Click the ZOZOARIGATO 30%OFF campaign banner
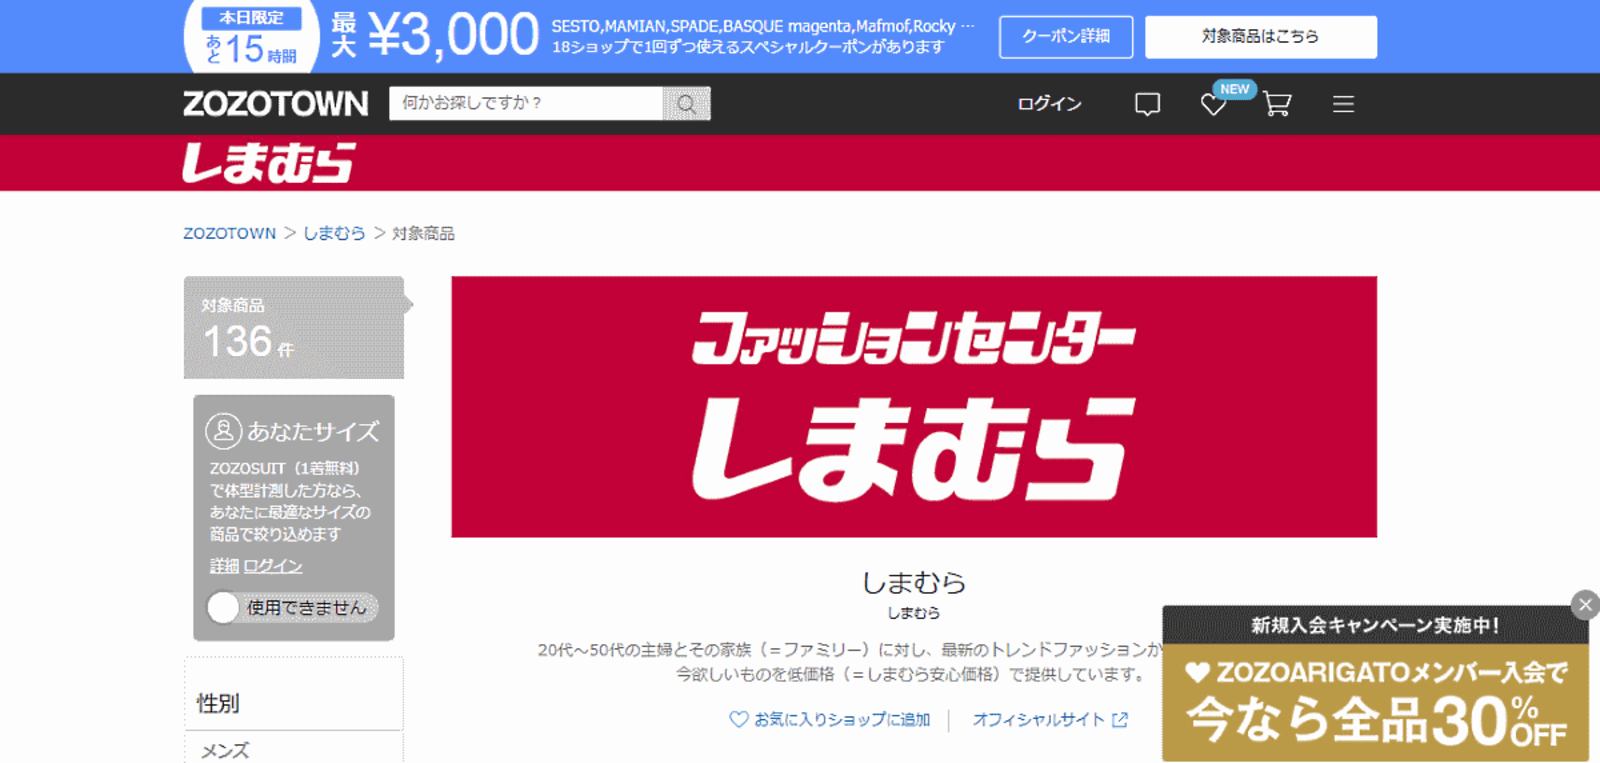This screenshot has height=763, width=1600. coord(1375,703)
